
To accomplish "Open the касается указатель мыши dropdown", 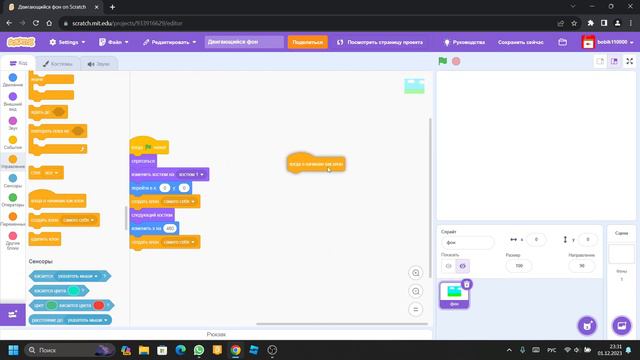I will (x=78, y=276).
